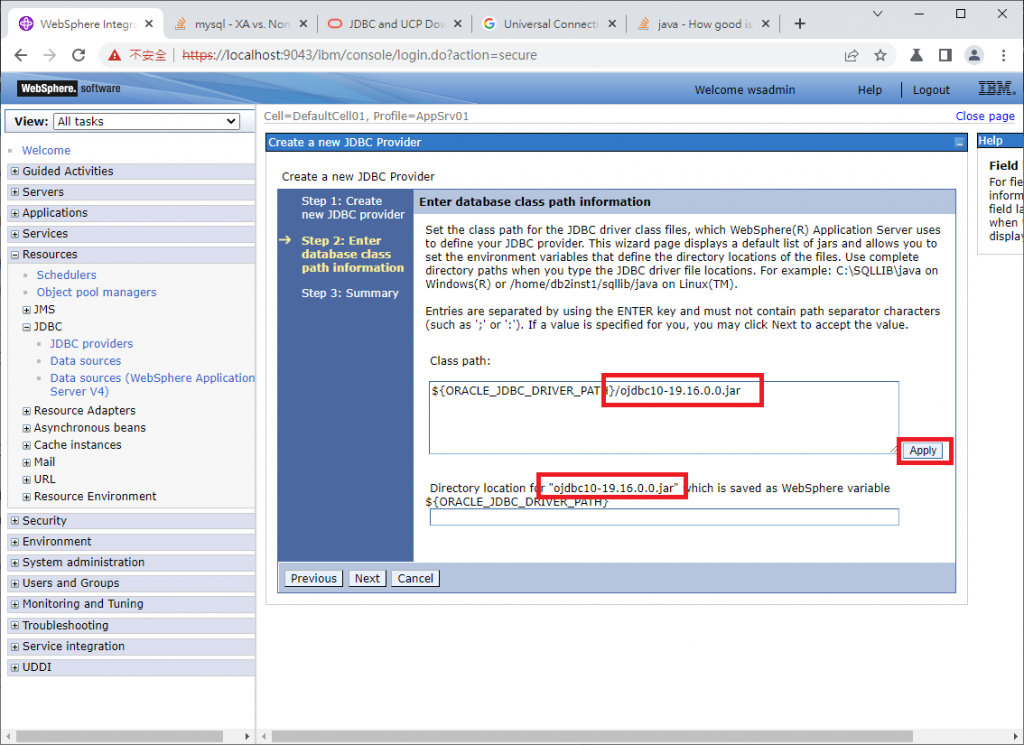Switch to Universal Connection tab
Image resolution: width=1024 pixels, height=745 pixels.
(x=550, y=24)
